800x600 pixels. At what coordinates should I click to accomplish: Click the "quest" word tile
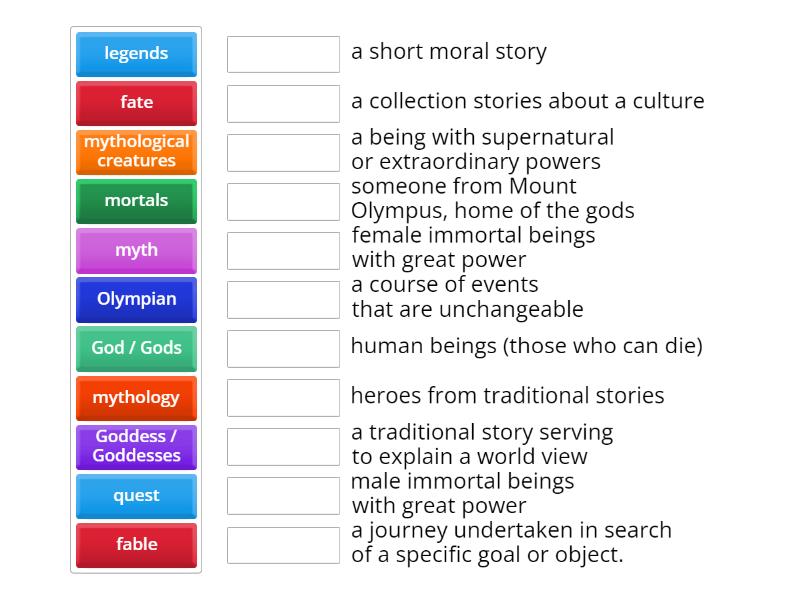136,495
